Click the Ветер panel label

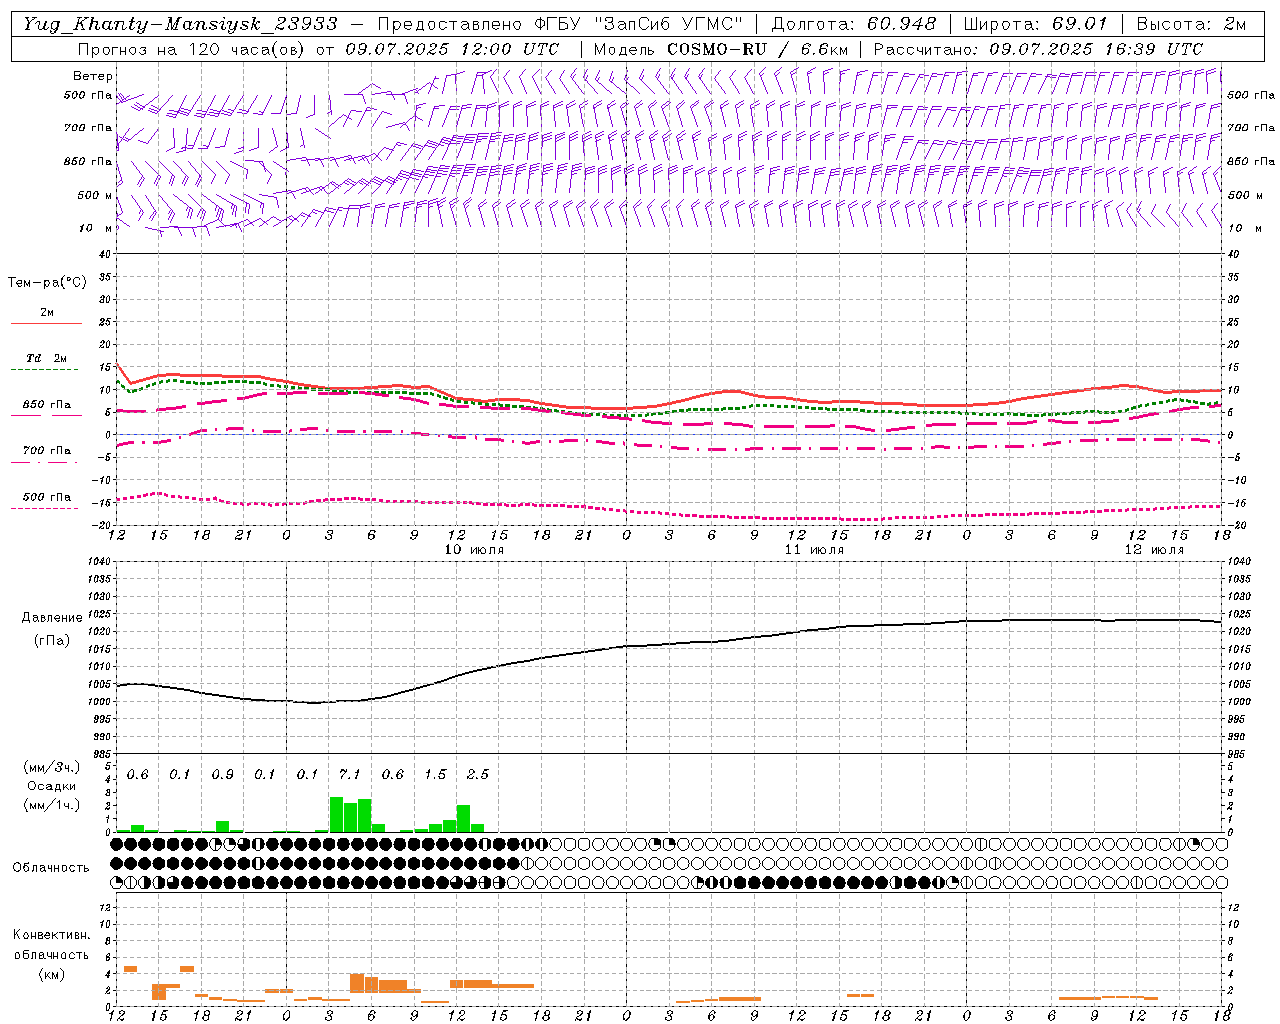coord(93,76)
